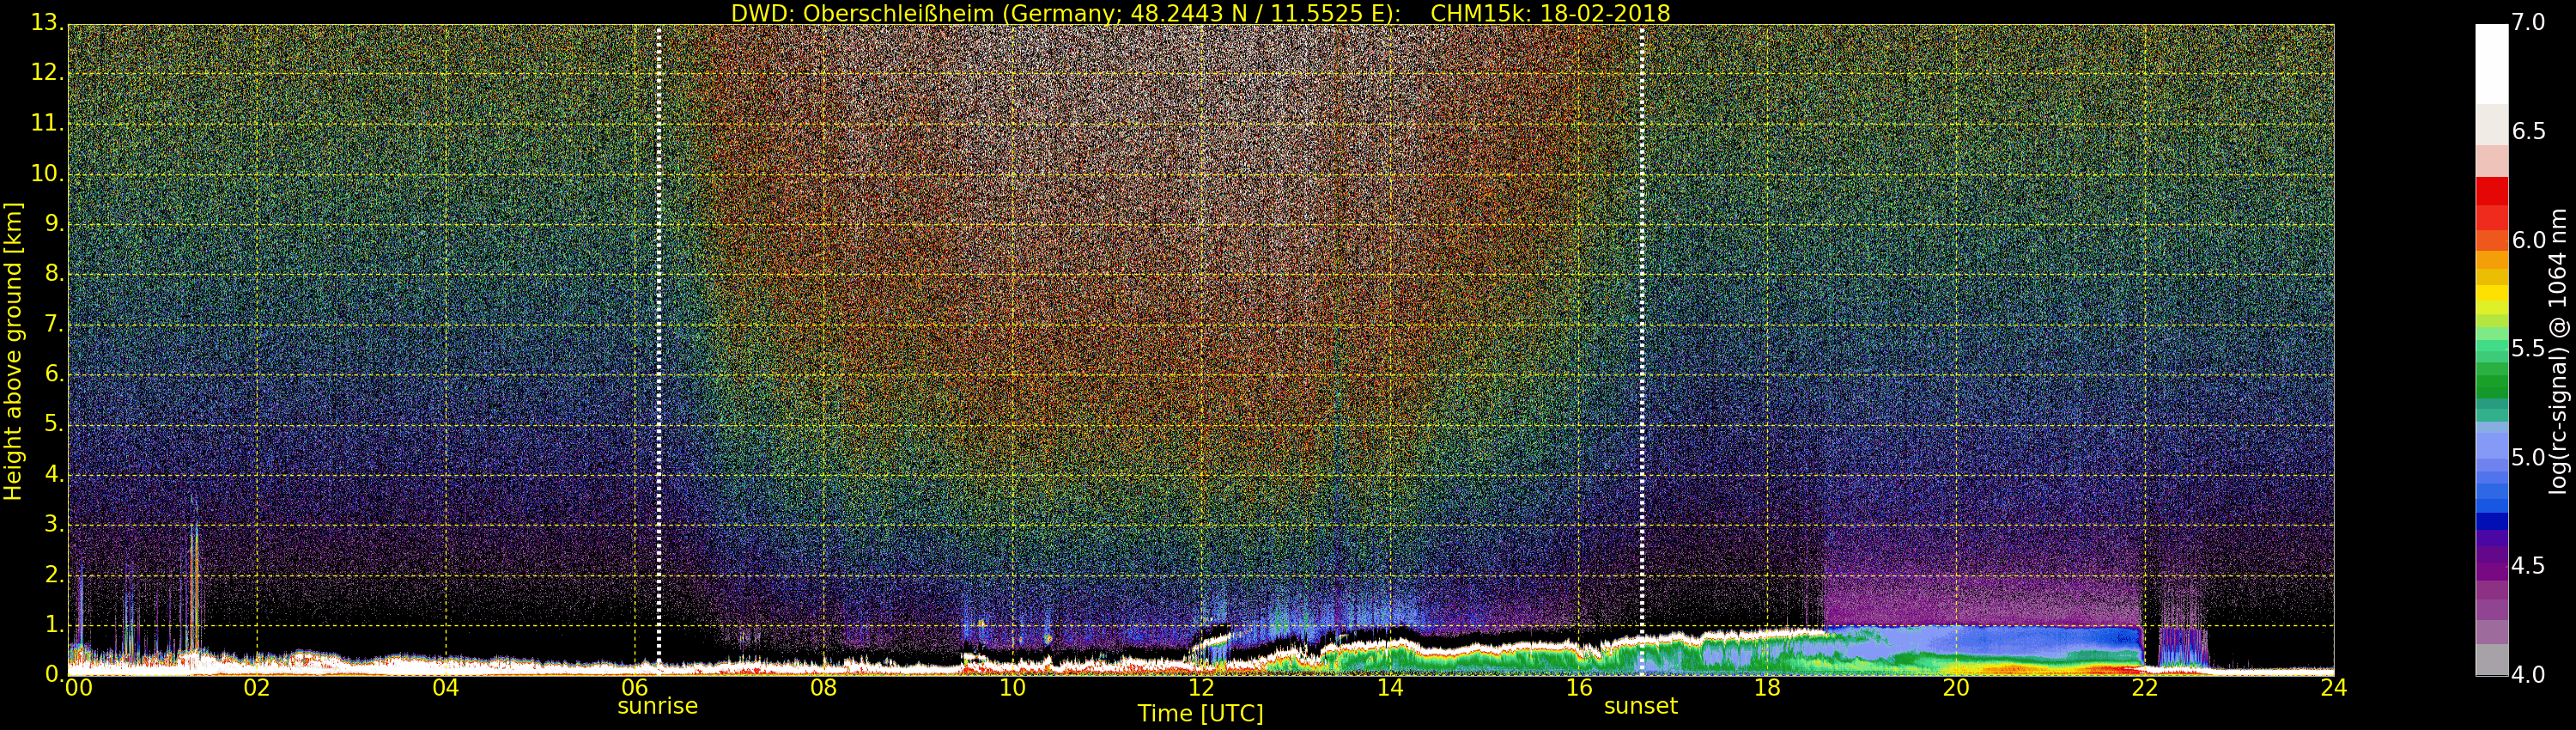Click the log(rc-signal) @ 1064 nm label
Viewport: 2576px width, 730px height.
(x=2557, y=350)
